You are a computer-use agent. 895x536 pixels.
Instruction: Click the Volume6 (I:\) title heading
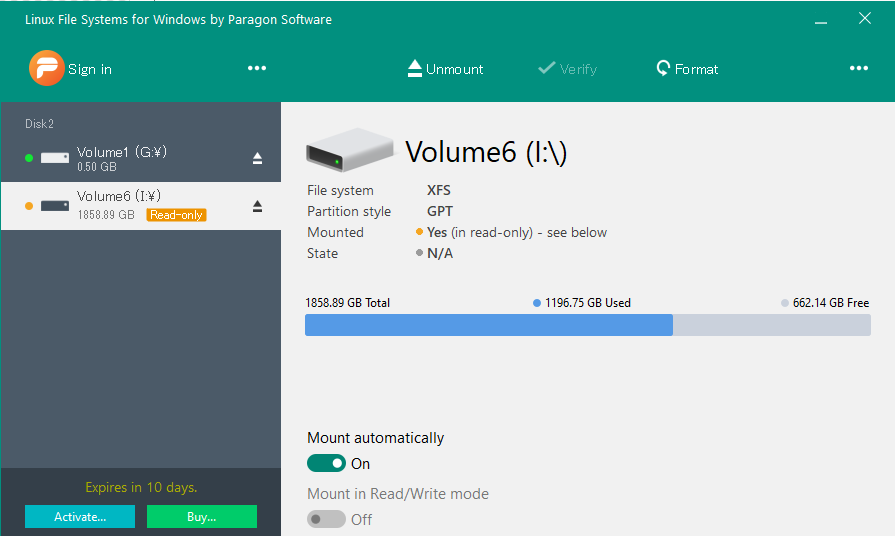click(x=486, y=152)
